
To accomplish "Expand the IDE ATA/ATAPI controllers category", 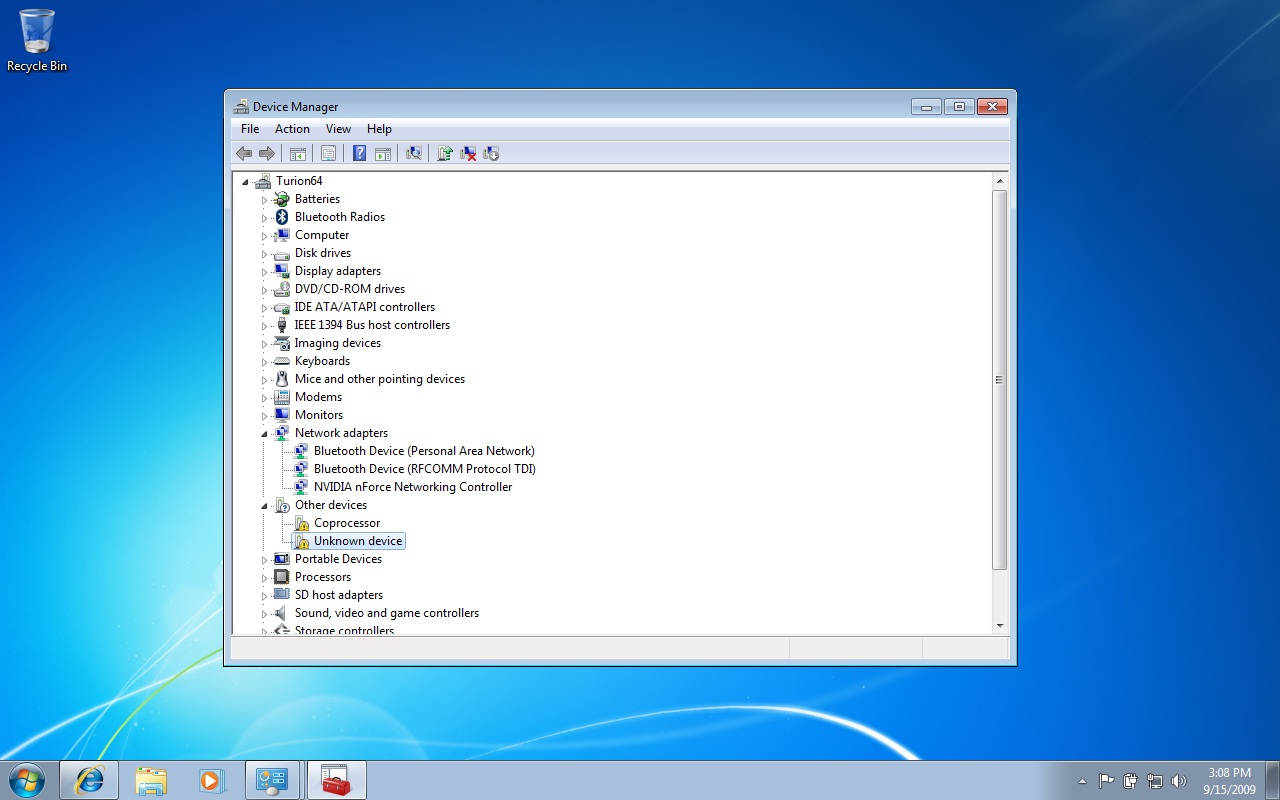I will point(265,308).
